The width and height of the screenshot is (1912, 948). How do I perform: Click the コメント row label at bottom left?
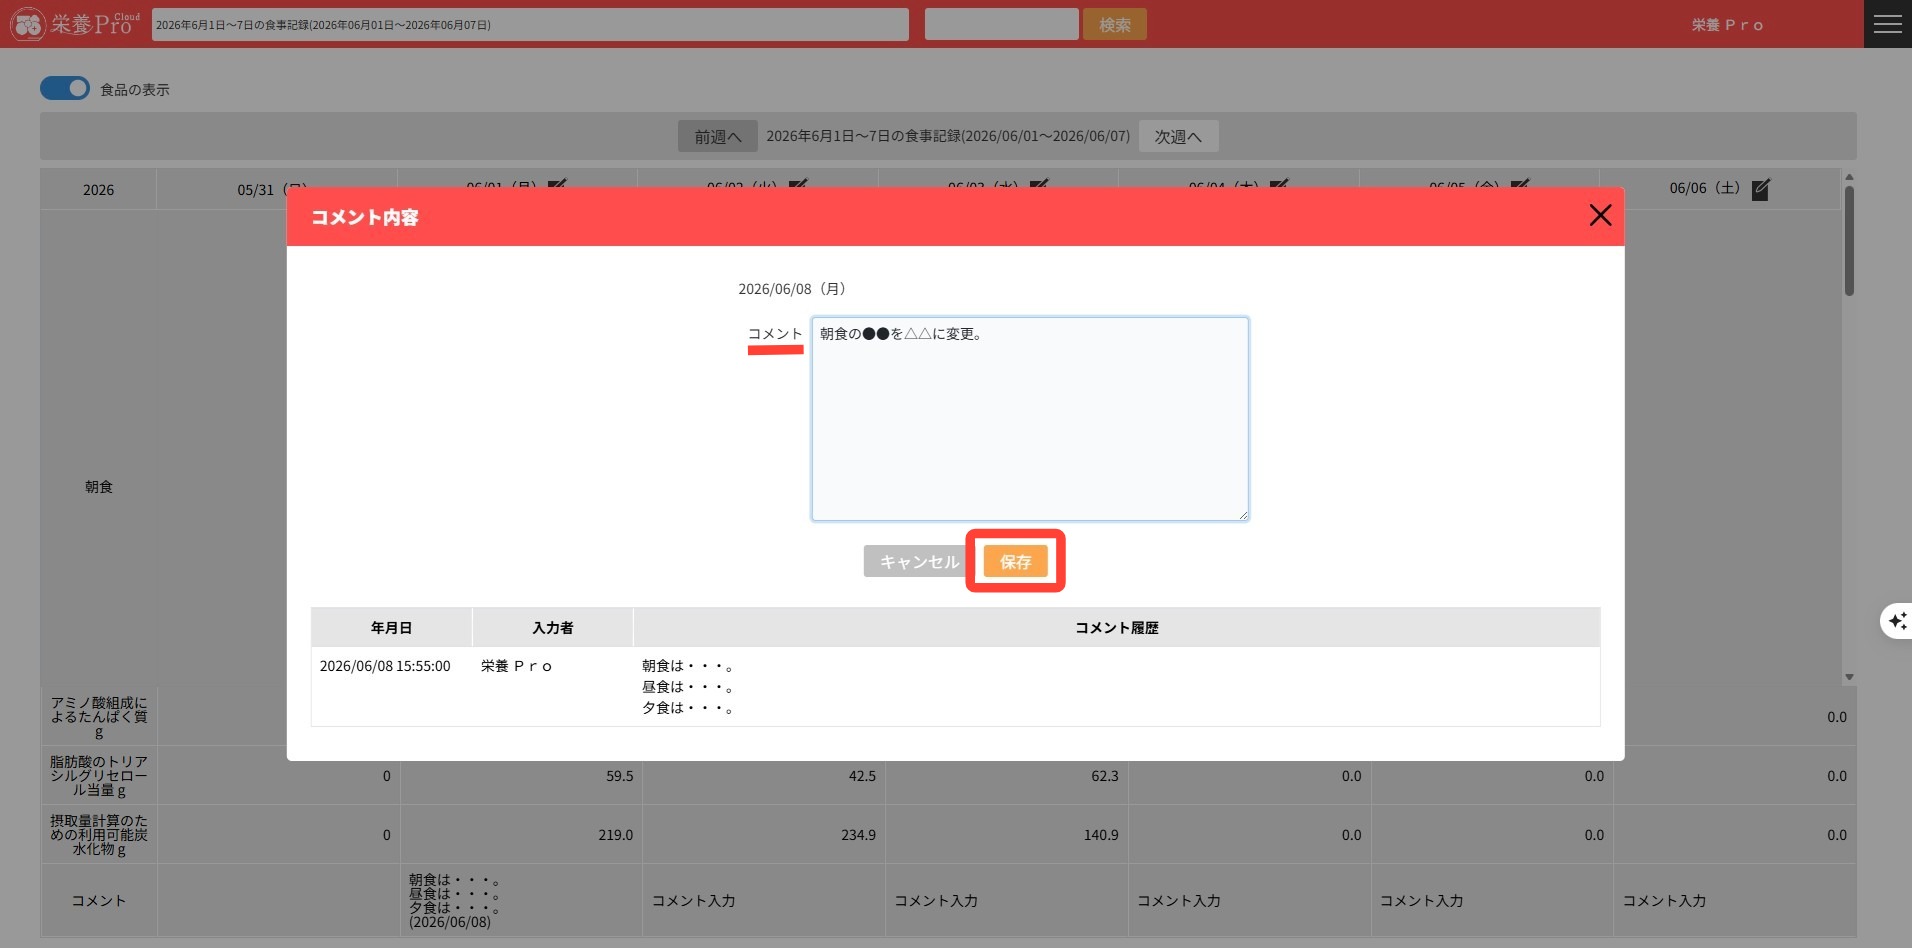(x=98, y=900)
